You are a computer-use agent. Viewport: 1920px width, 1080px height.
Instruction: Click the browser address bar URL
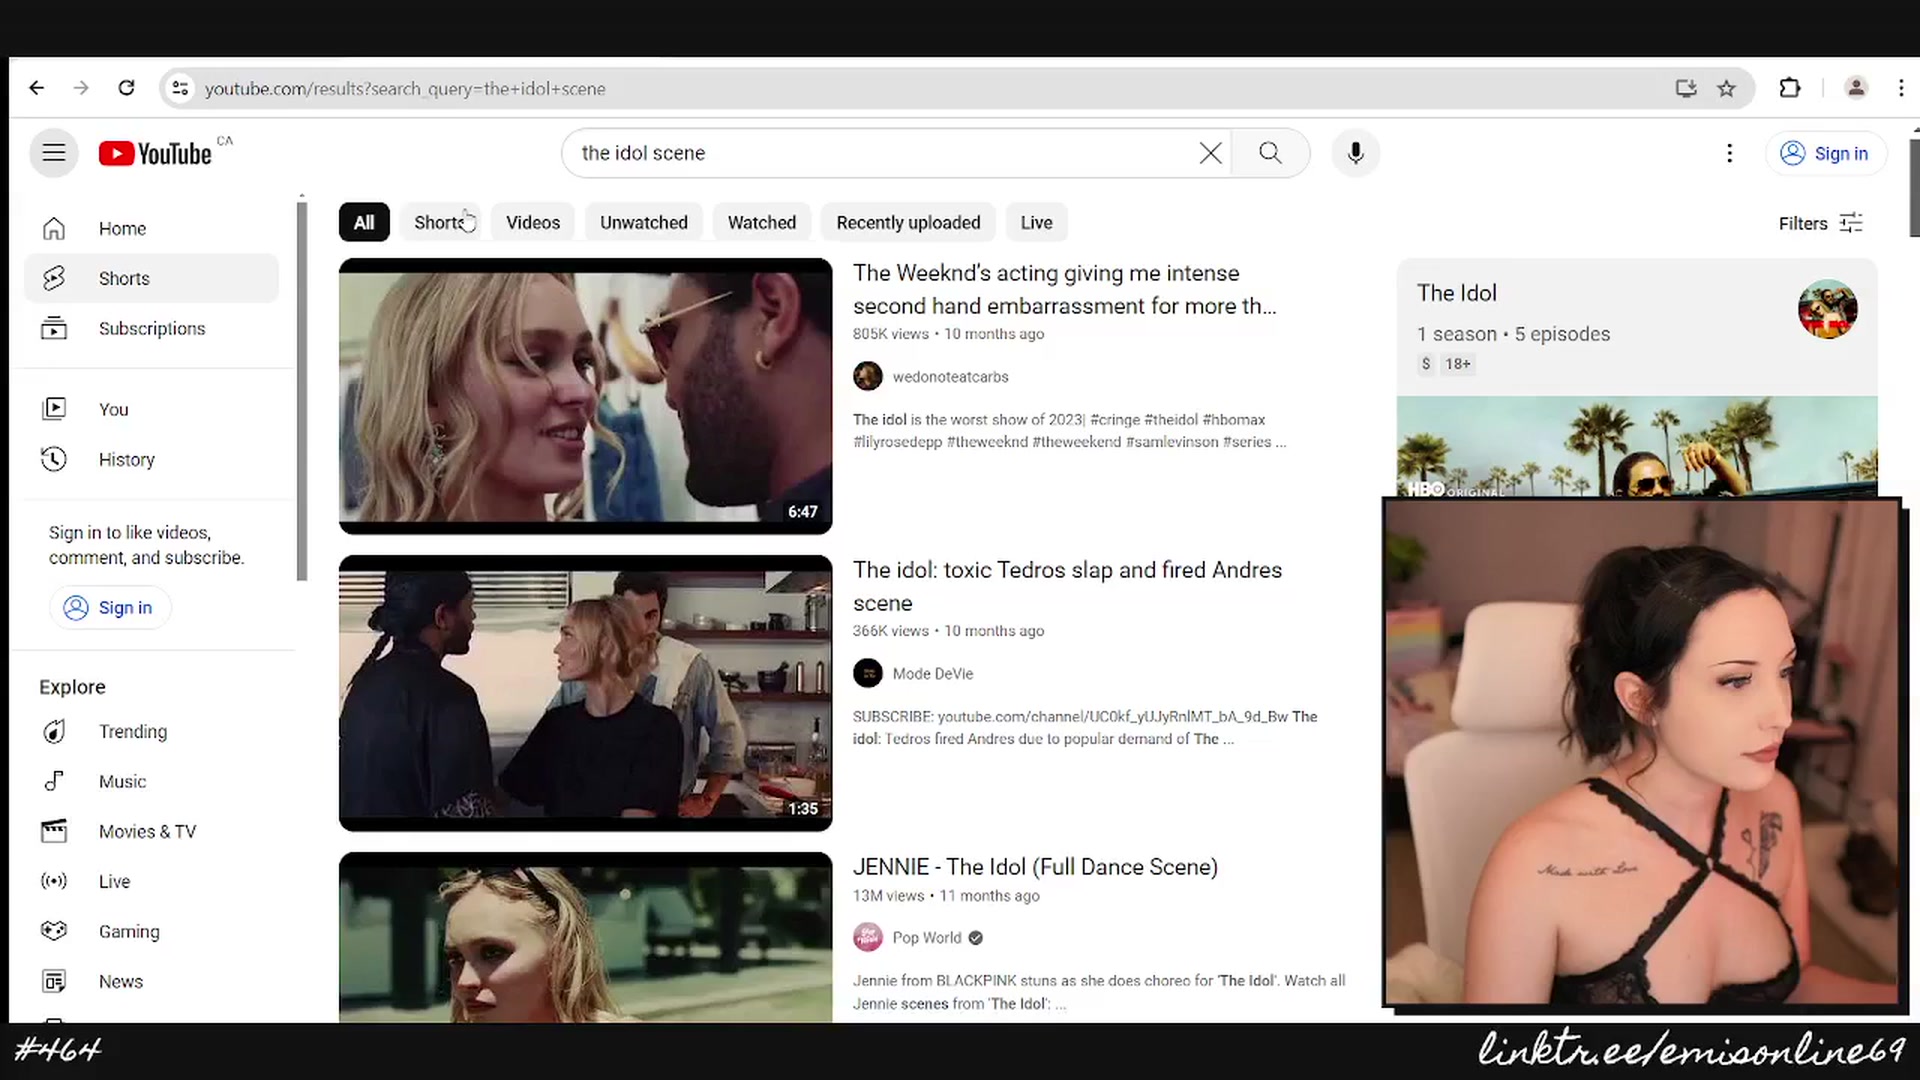(x=405, y=89)
